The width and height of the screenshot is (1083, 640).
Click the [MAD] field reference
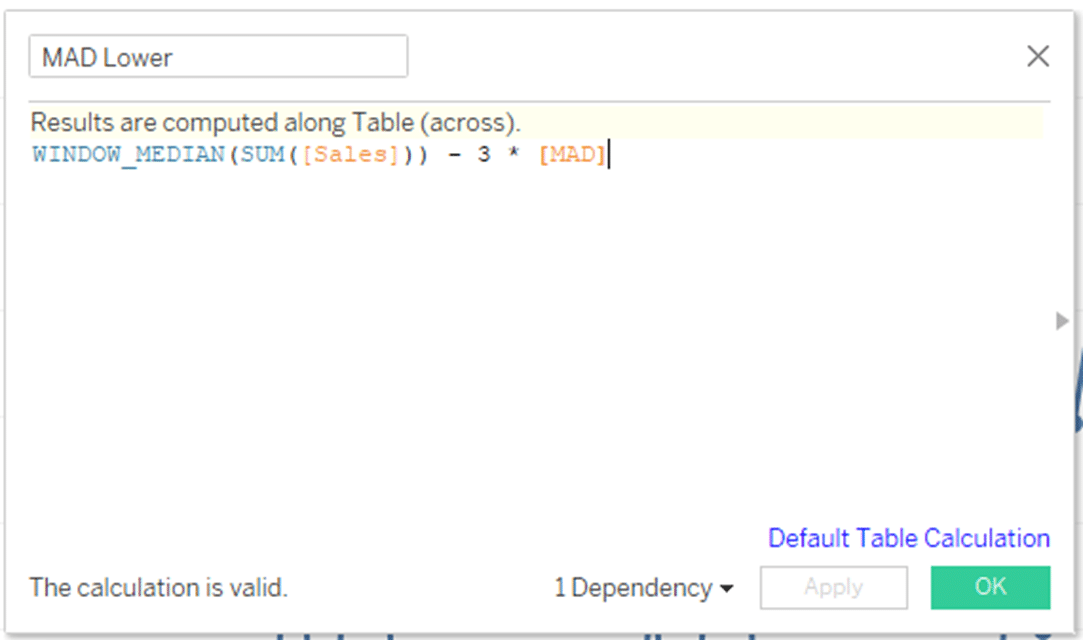pyautogui.click(x=572, y=154)
